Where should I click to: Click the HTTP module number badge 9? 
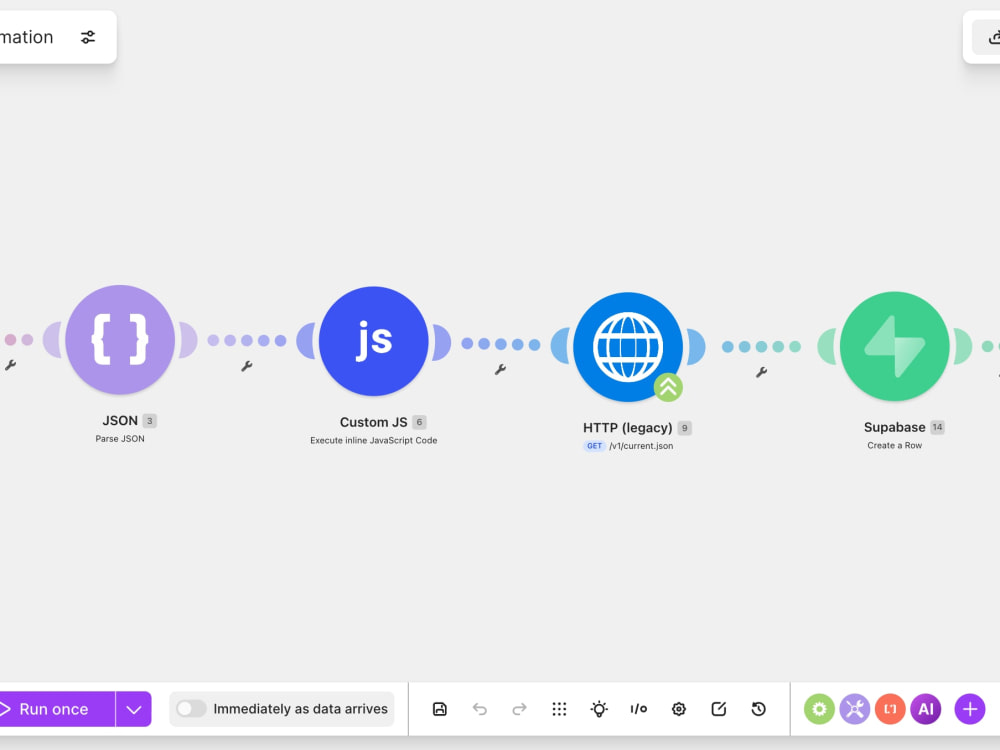684,428
